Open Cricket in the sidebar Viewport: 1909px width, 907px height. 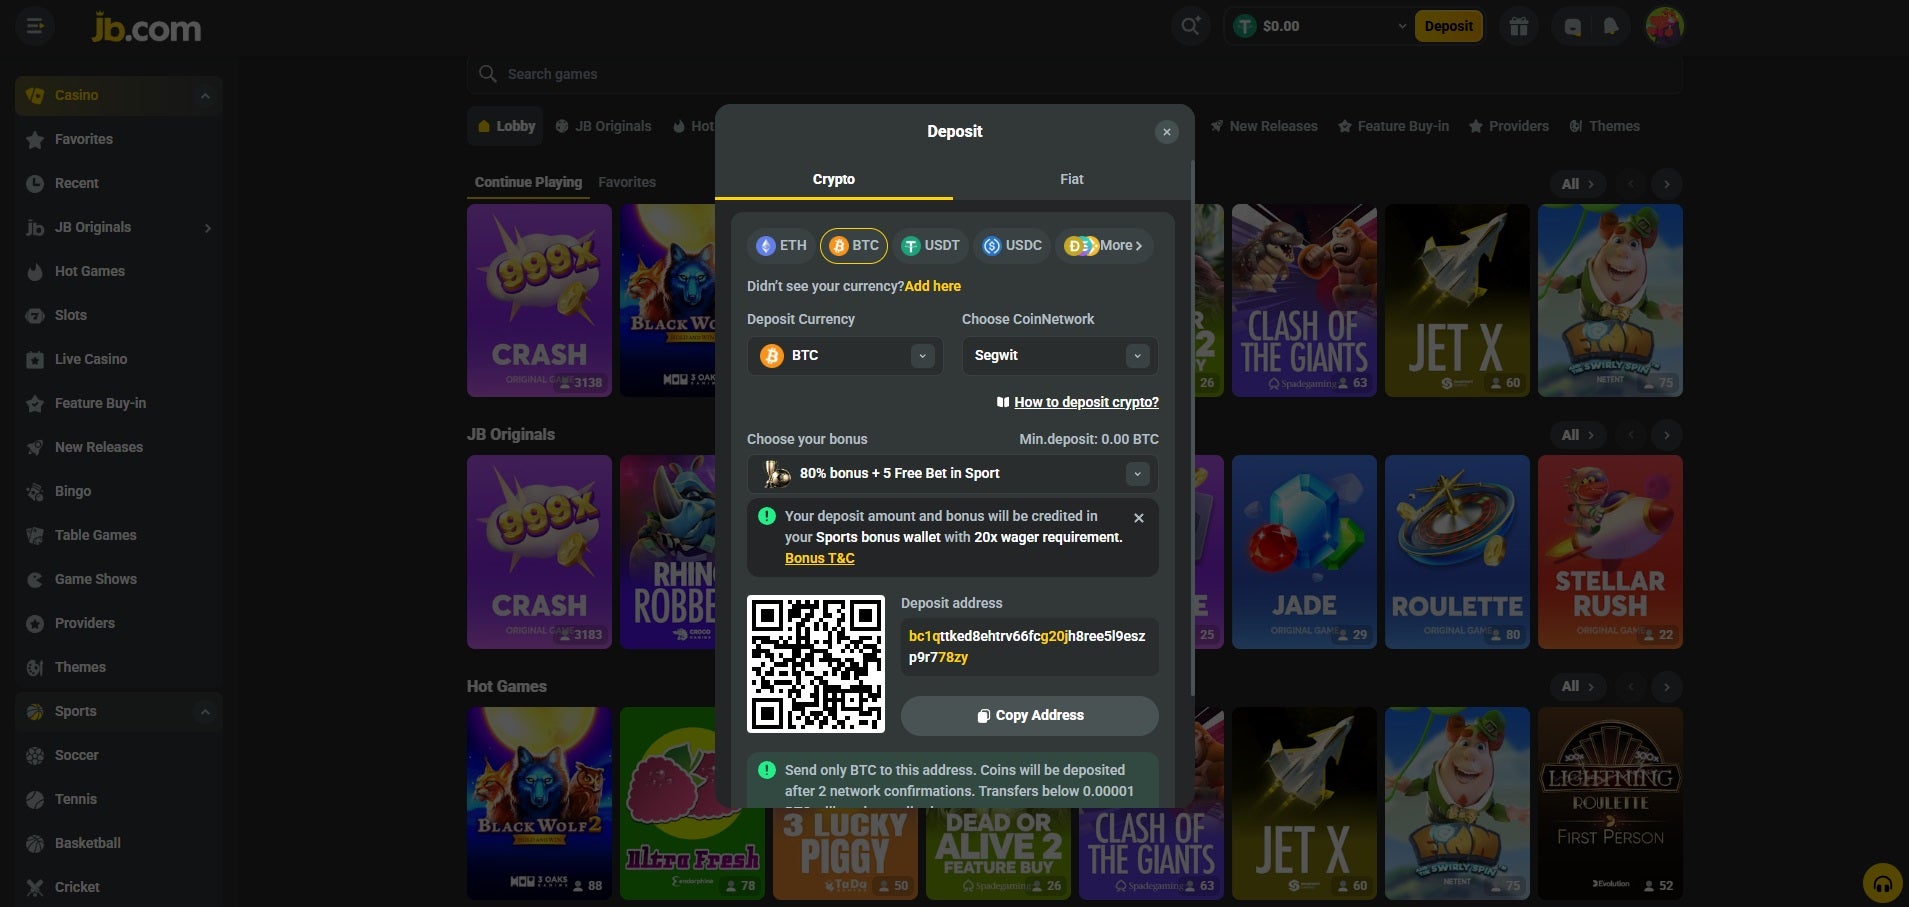[x=118, y=887]
